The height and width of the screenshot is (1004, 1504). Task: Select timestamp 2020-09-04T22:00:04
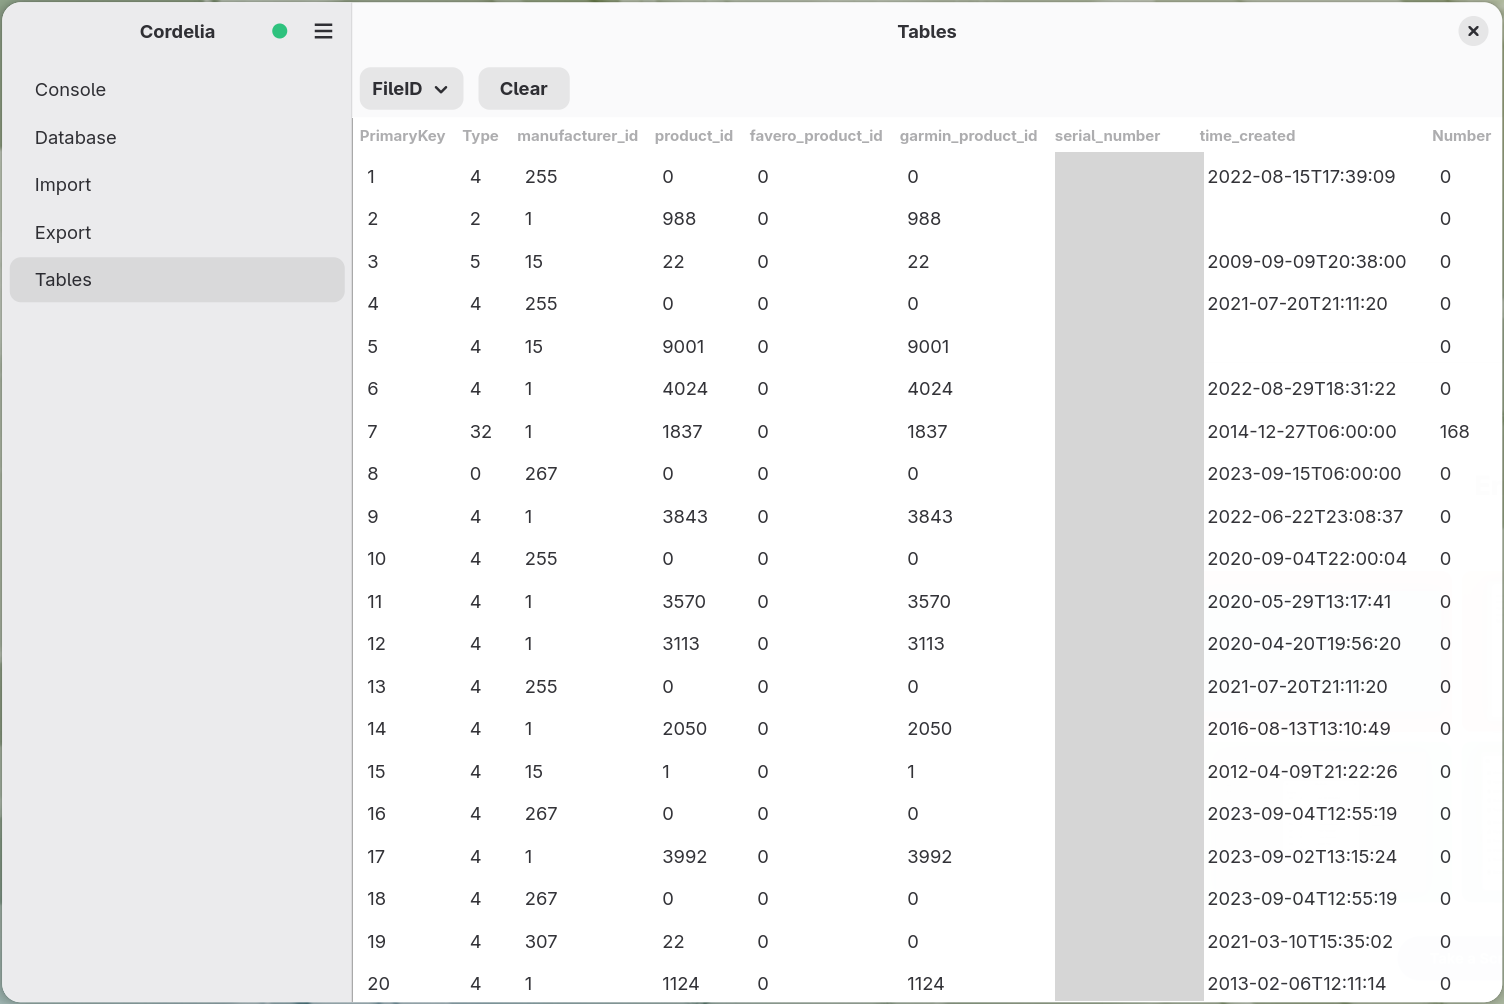[x=1306, y=559]
